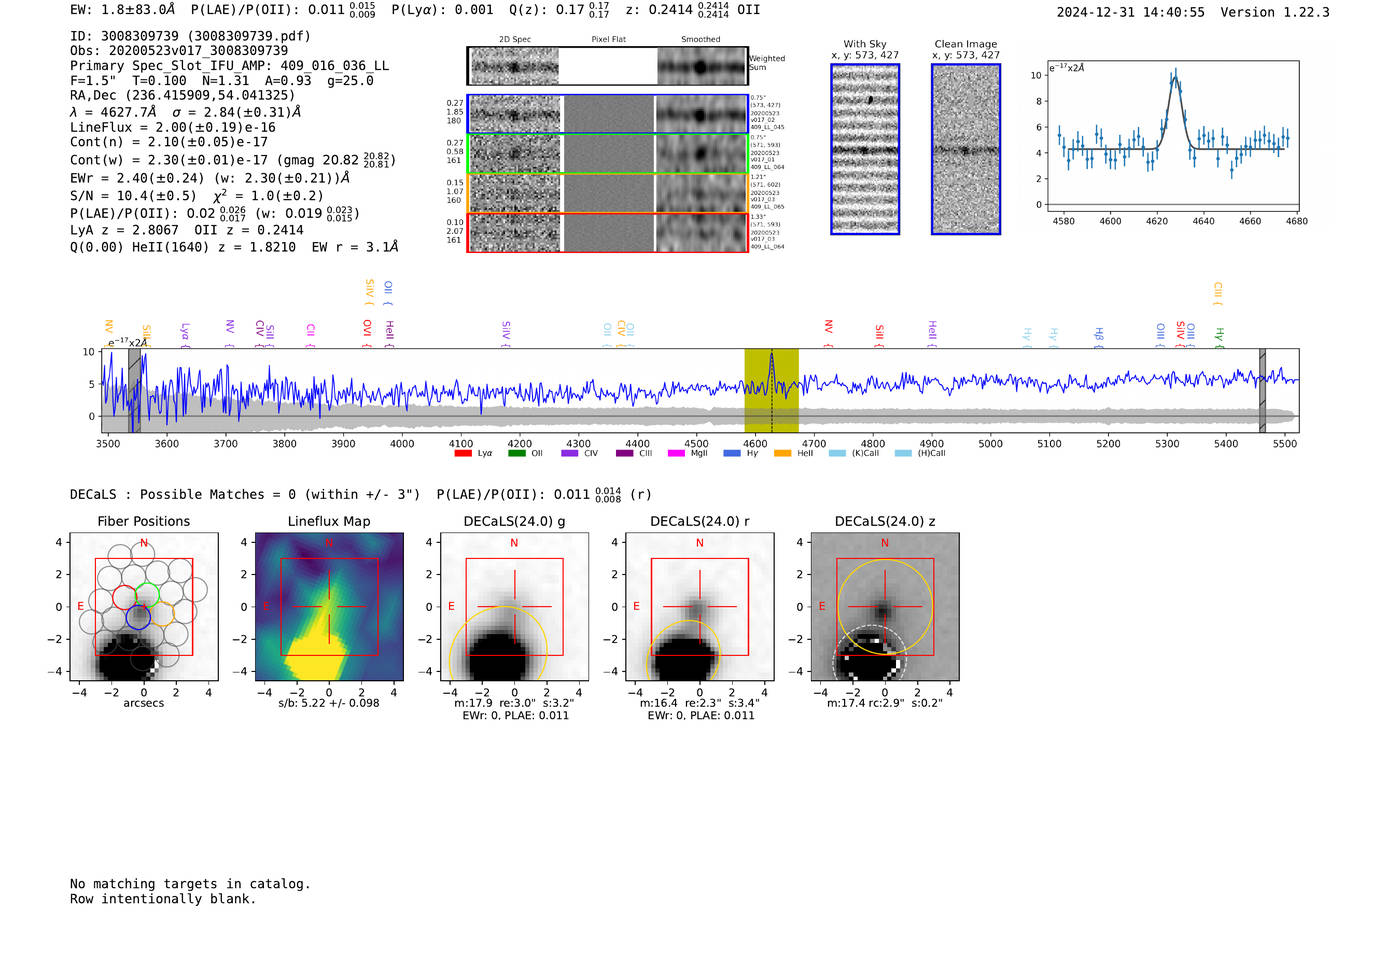Select the green-bordered 2D fiber spectrum row

pyautogui.click(x=607, y=153)
